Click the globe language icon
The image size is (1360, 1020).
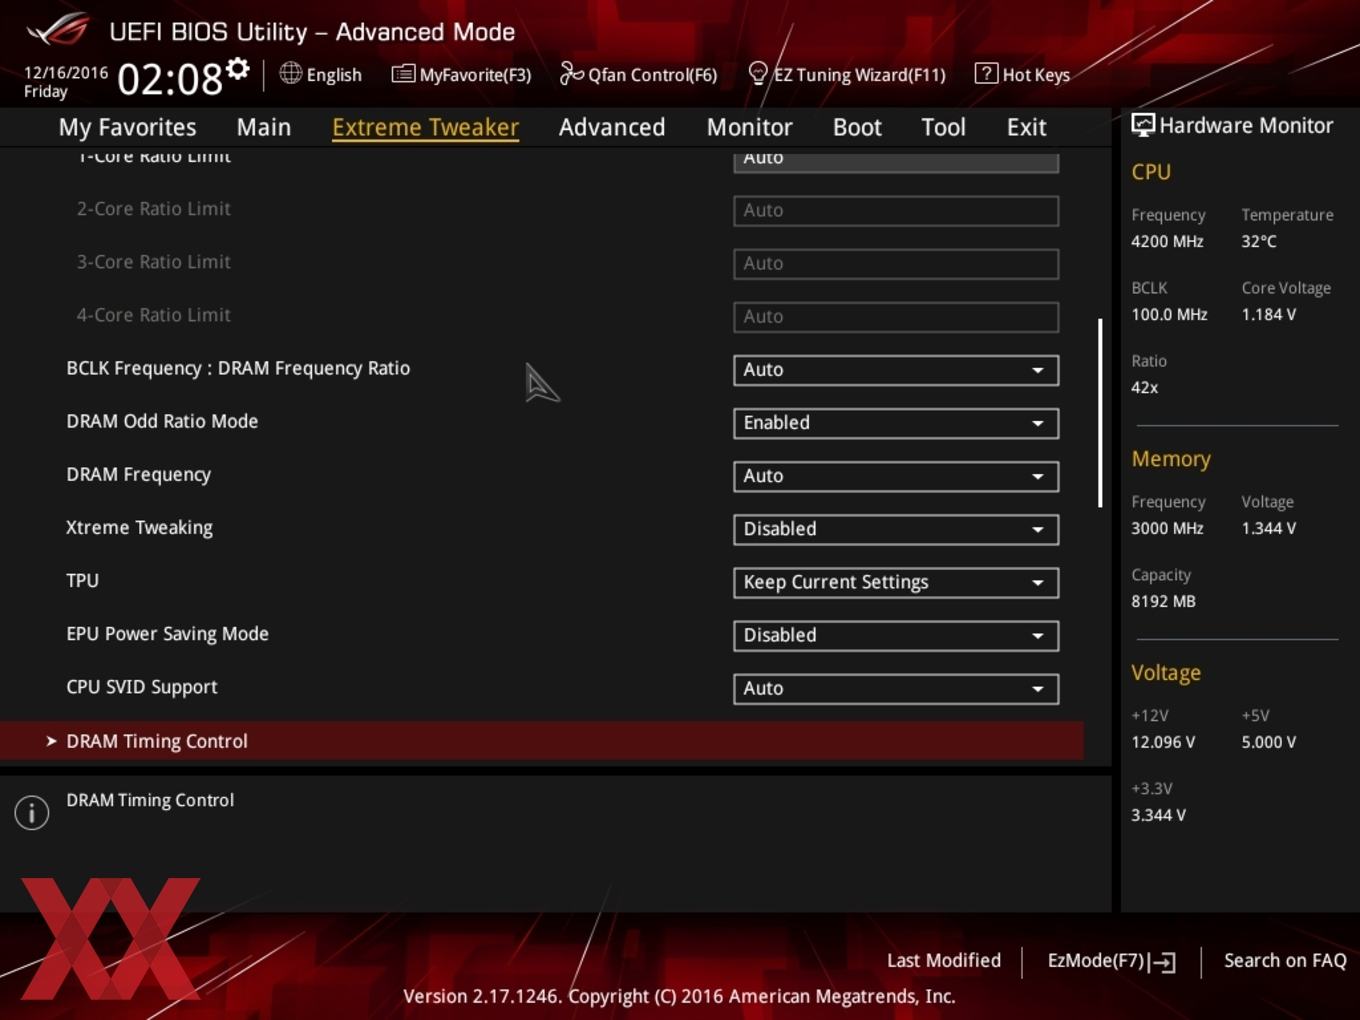tap(290, 73)
